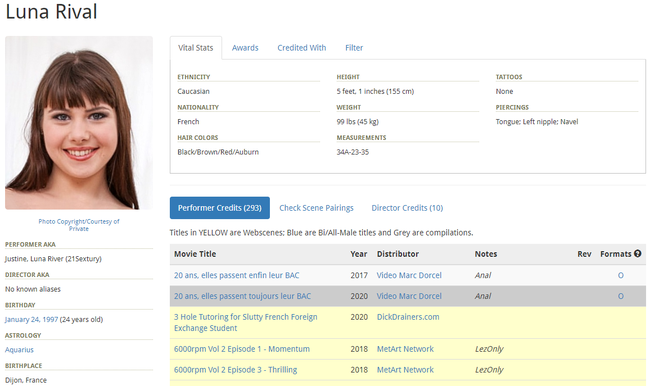Click the Formats help question-mark icon
The image size is (650, 386).
638,253
